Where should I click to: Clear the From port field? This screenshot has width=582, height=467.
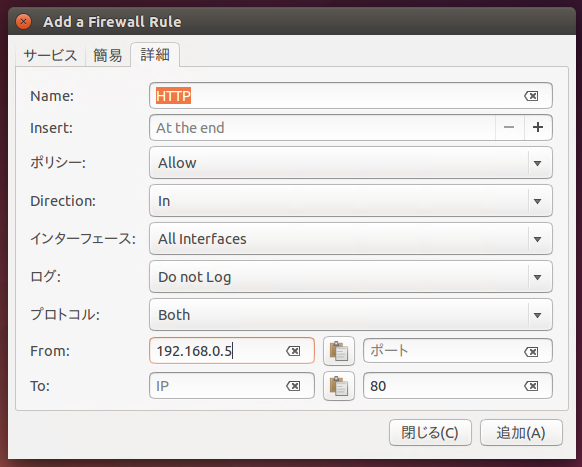pos(531,352)
